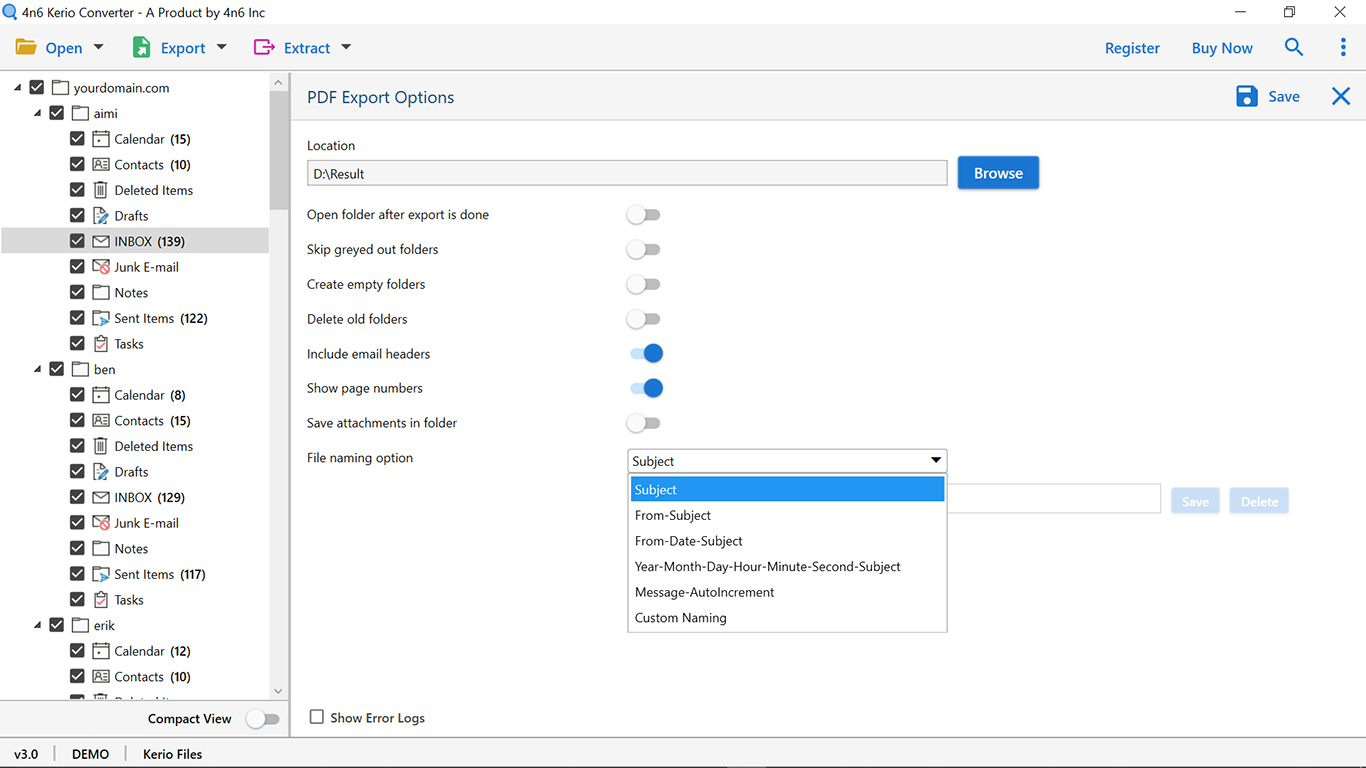Click the Open folder icon in toolbar
Viewport: 1366px width, 768px height.
[x=26, y=47]
